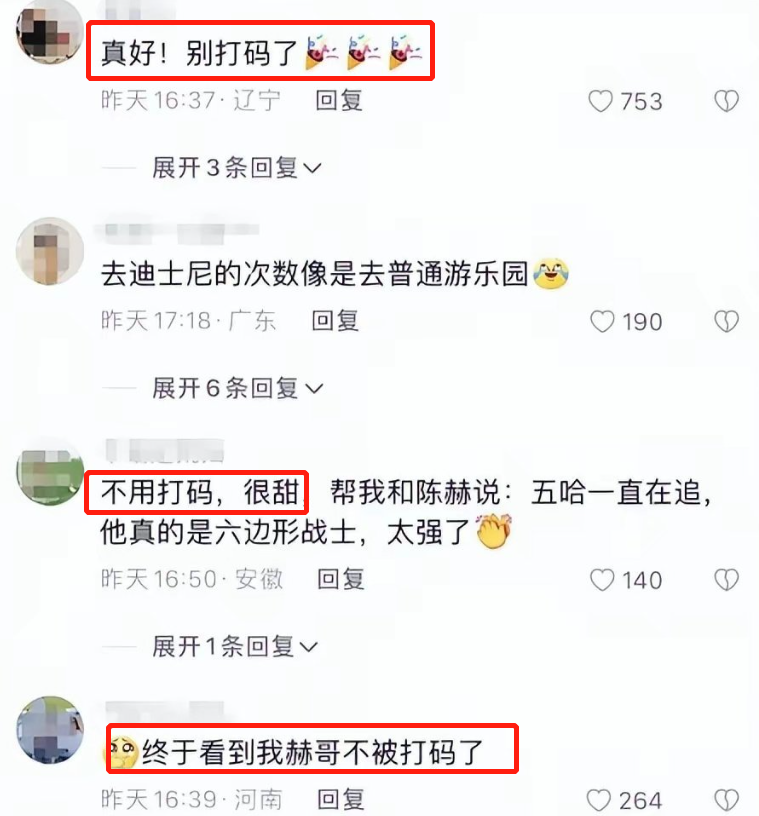Screen dimensions: 759x816
Task: Tap broken heart on 河南 comment
Action: (x=726, y=800)
